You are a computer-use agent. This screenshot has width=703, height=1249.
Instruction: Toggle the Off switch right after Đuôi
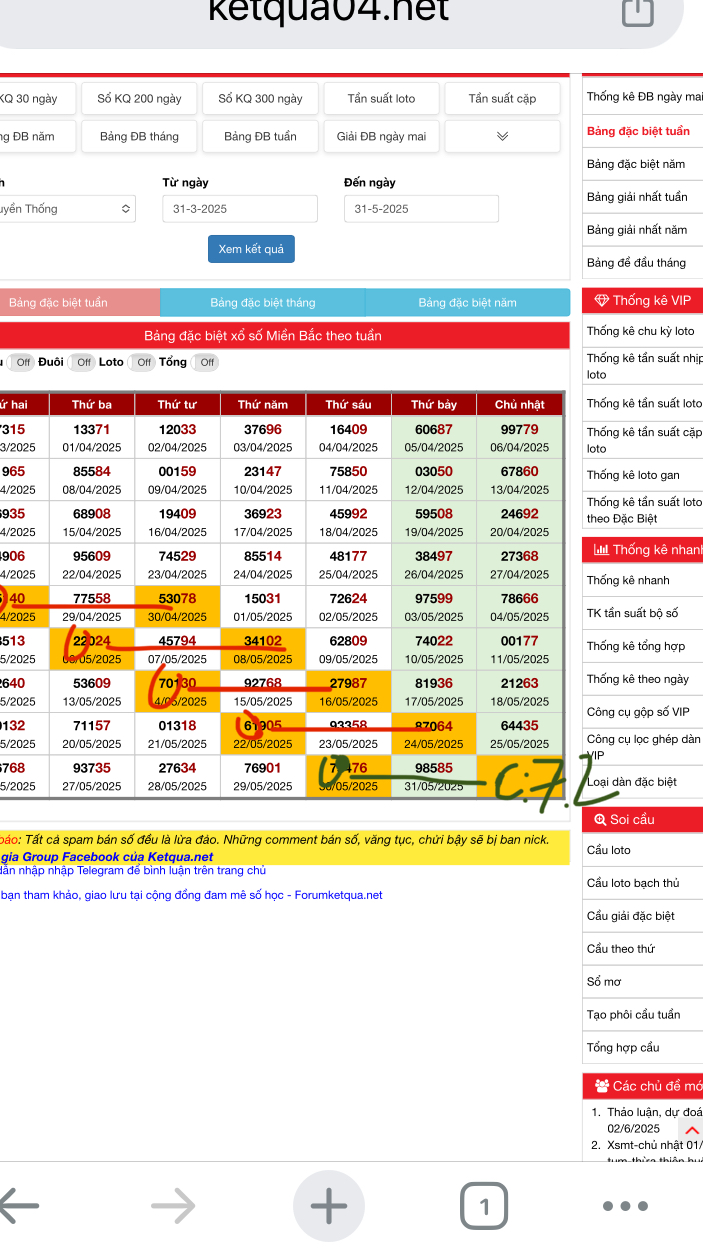(x=83, y=363)
